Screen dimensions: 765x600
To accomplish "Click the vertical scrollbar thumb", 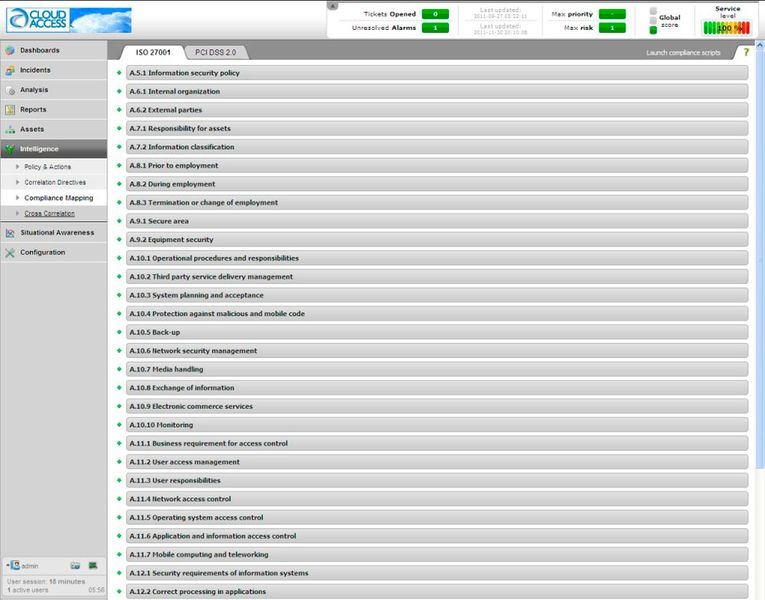I will tap(760, 259).
